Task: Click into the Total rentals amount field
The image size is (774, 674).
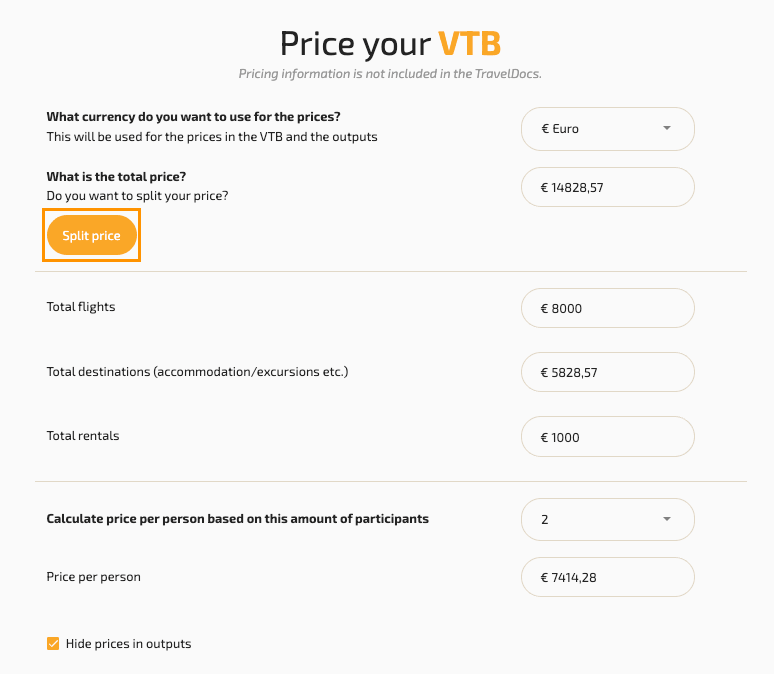Action: [x=608, y=437]
